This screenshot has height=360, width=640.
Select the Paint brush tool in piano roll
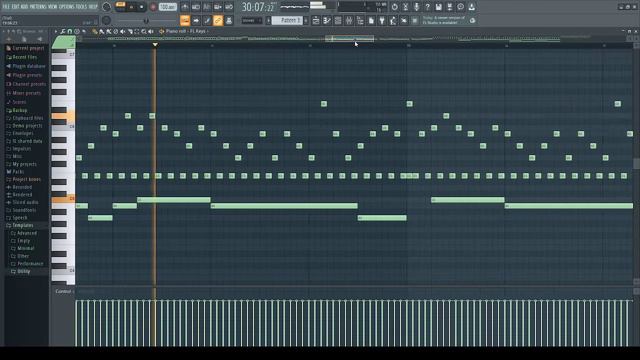(x=102, y=31)
